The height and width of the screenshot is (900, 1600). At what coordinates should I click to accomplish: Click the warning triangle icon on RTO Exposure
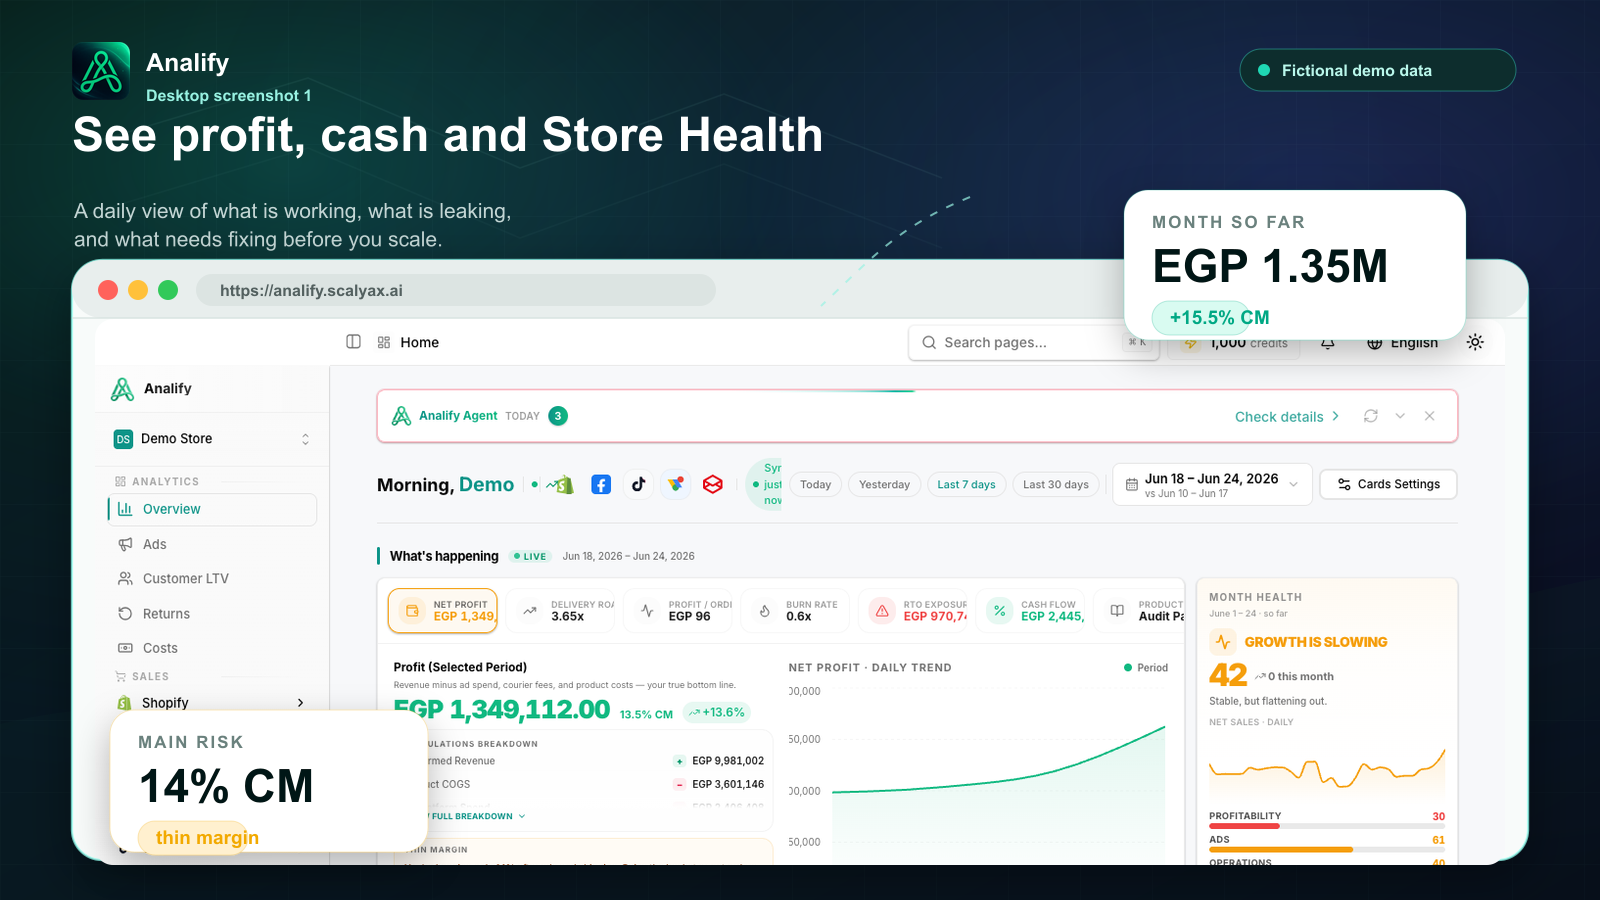coord(882,611)
